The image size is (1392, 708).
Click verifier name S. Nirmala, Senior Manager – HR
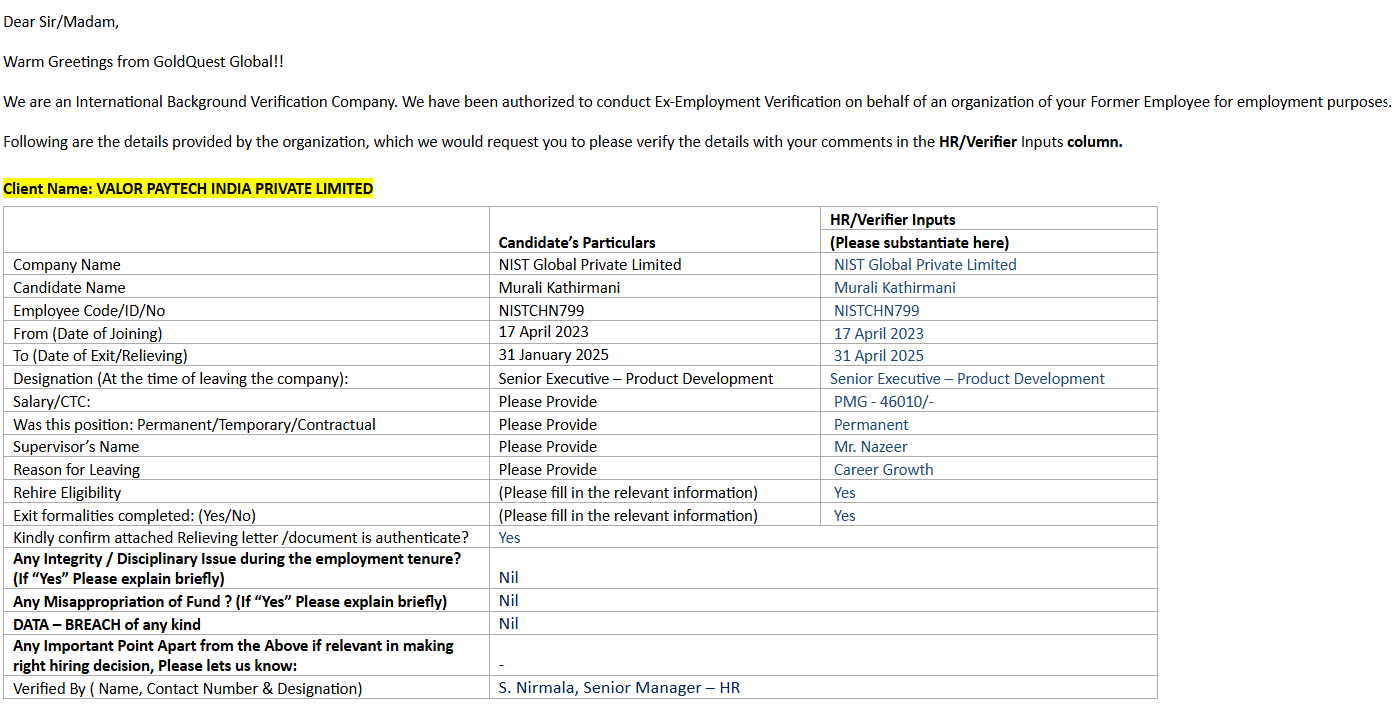(619, 688)
